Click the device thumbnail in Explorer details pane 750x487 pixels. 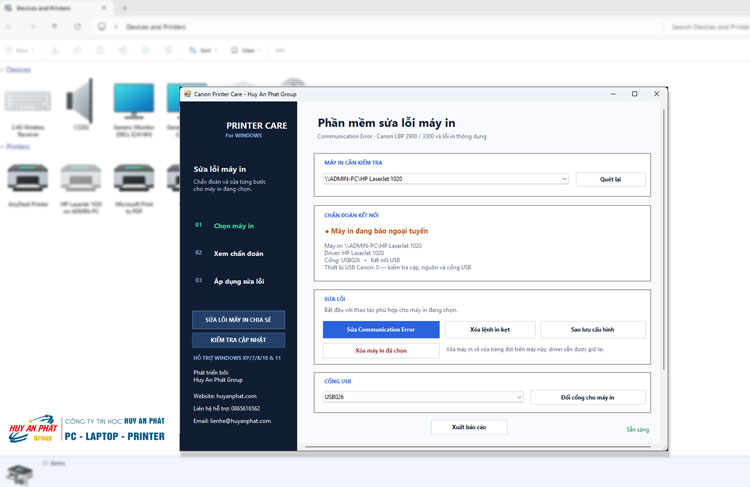coord(19,474)
